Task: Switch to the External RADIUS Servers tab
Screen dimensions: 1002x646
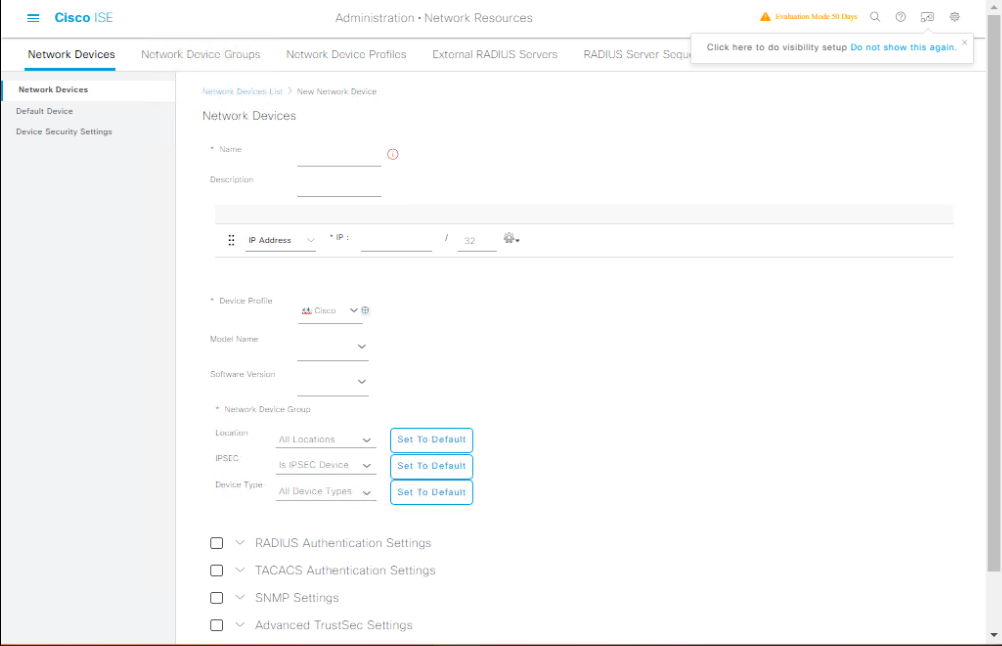Action: pyautogui.click(x=495, y=55)
